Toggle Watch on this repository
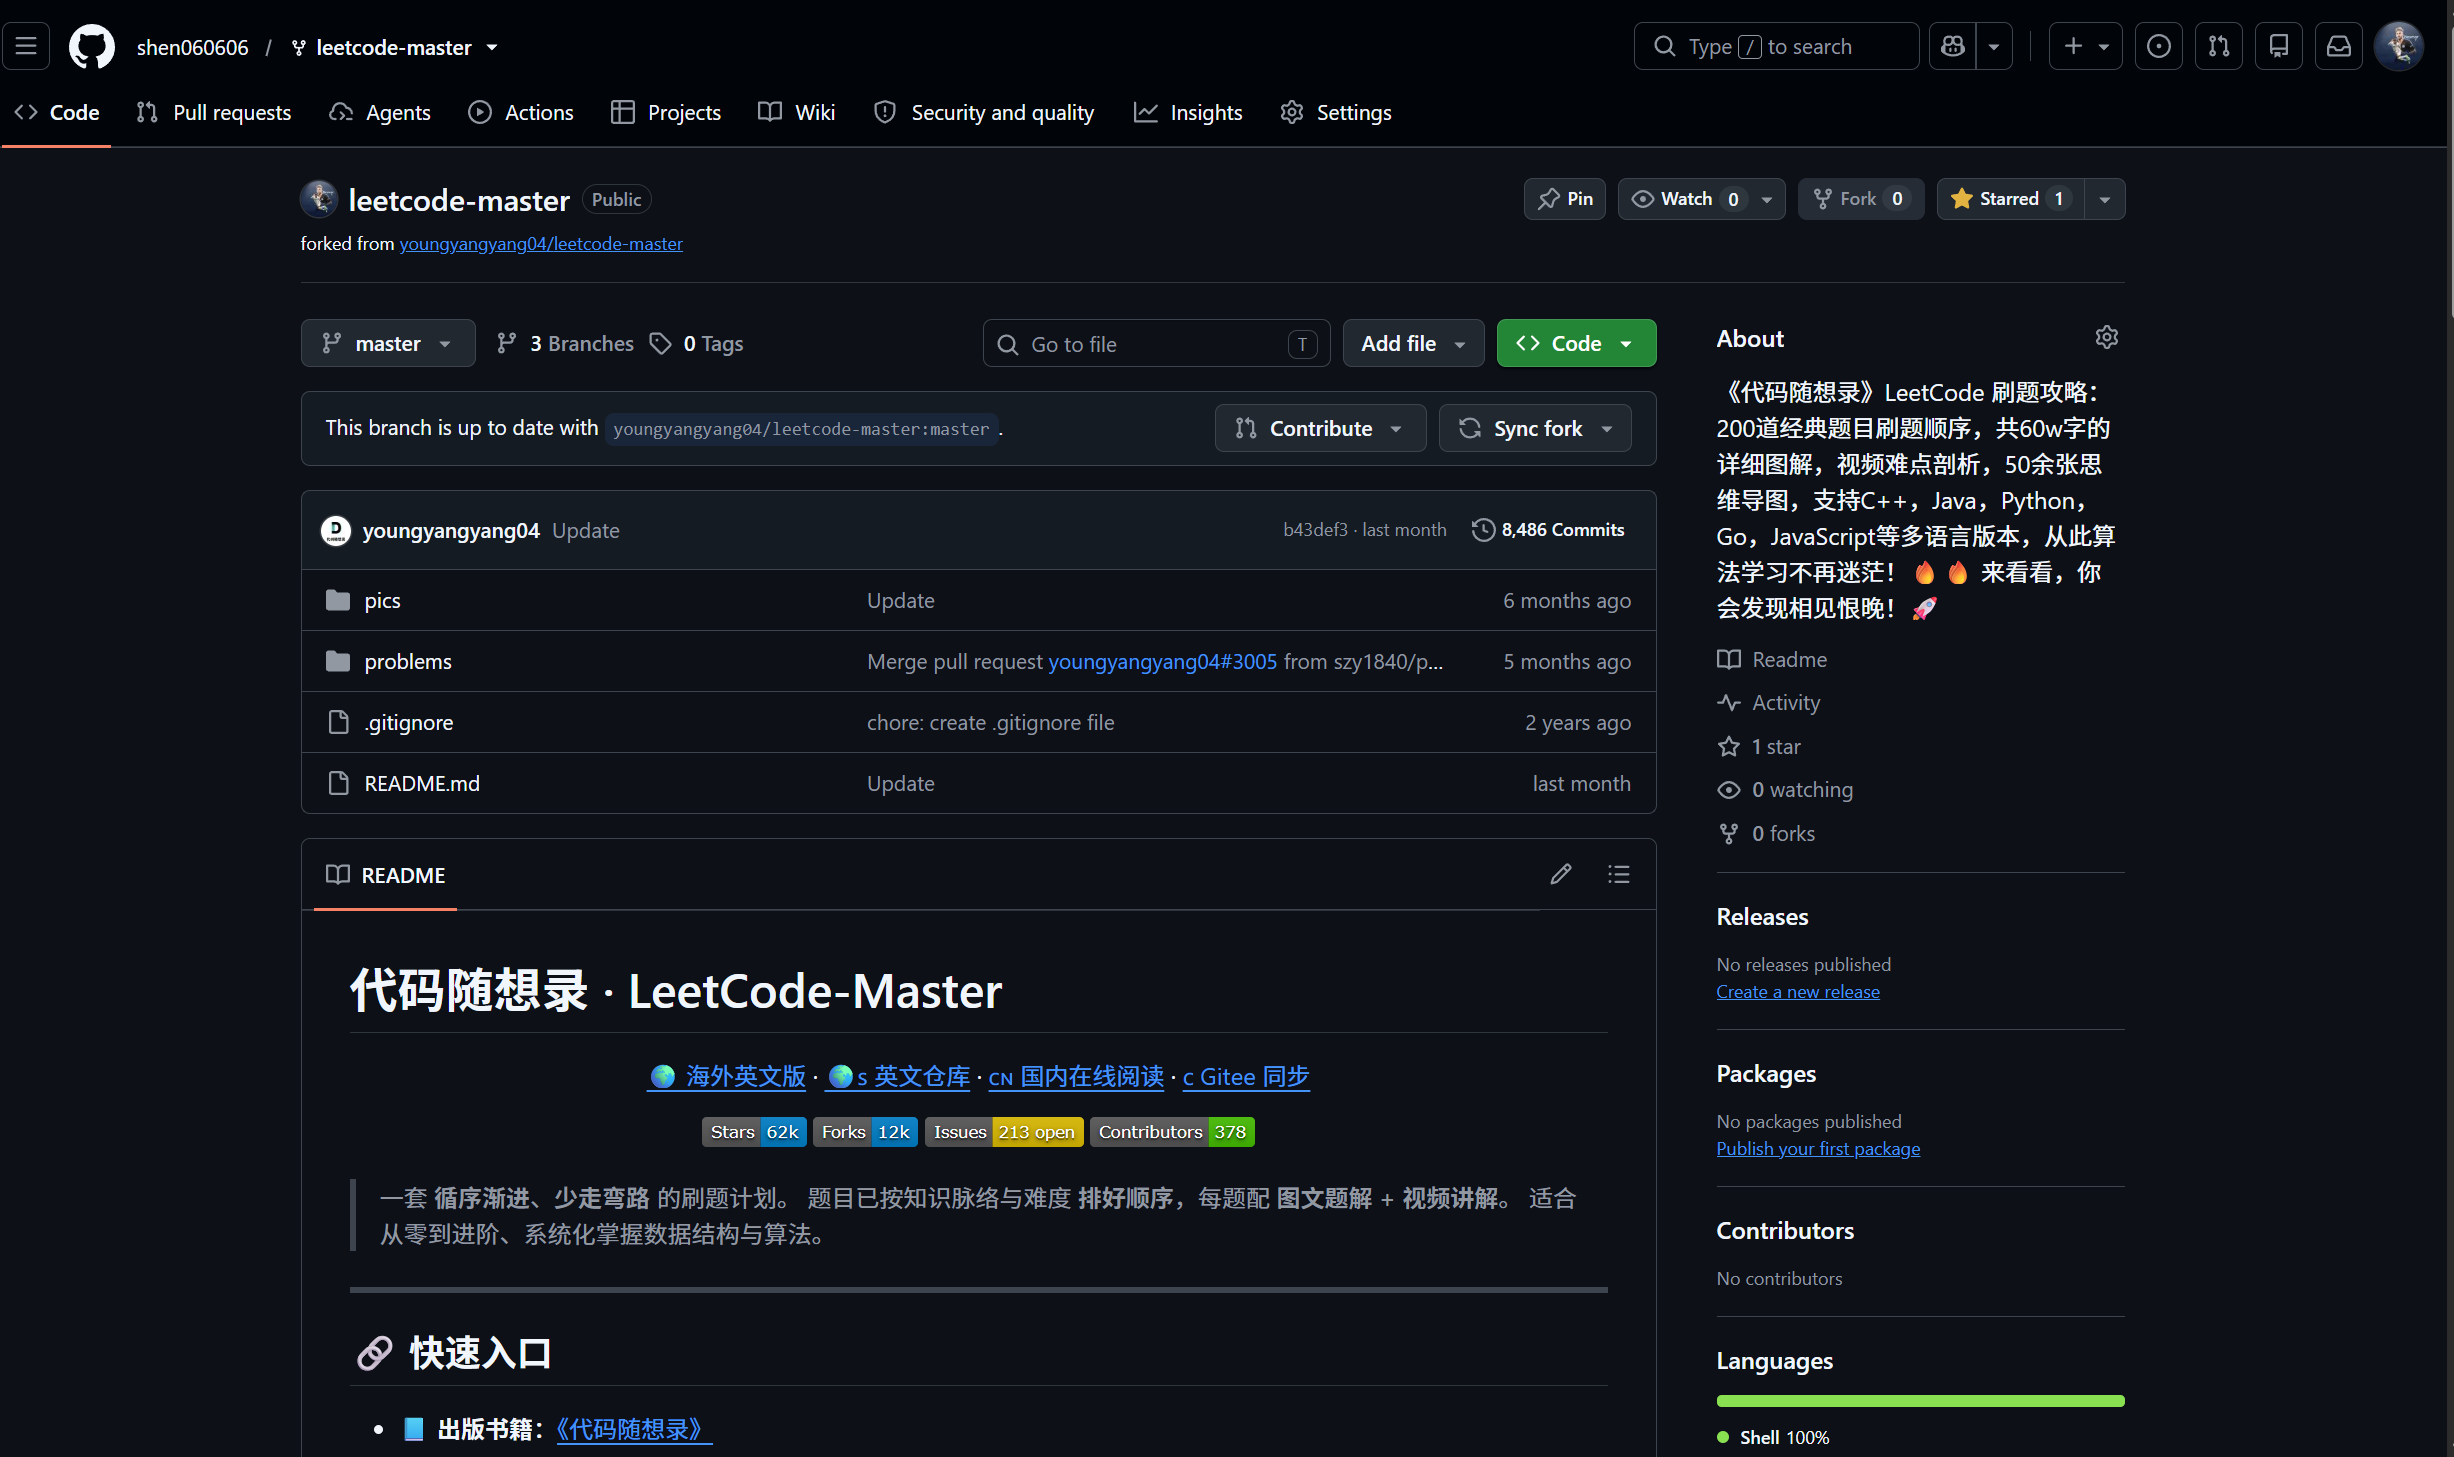 pos(1685,199)
